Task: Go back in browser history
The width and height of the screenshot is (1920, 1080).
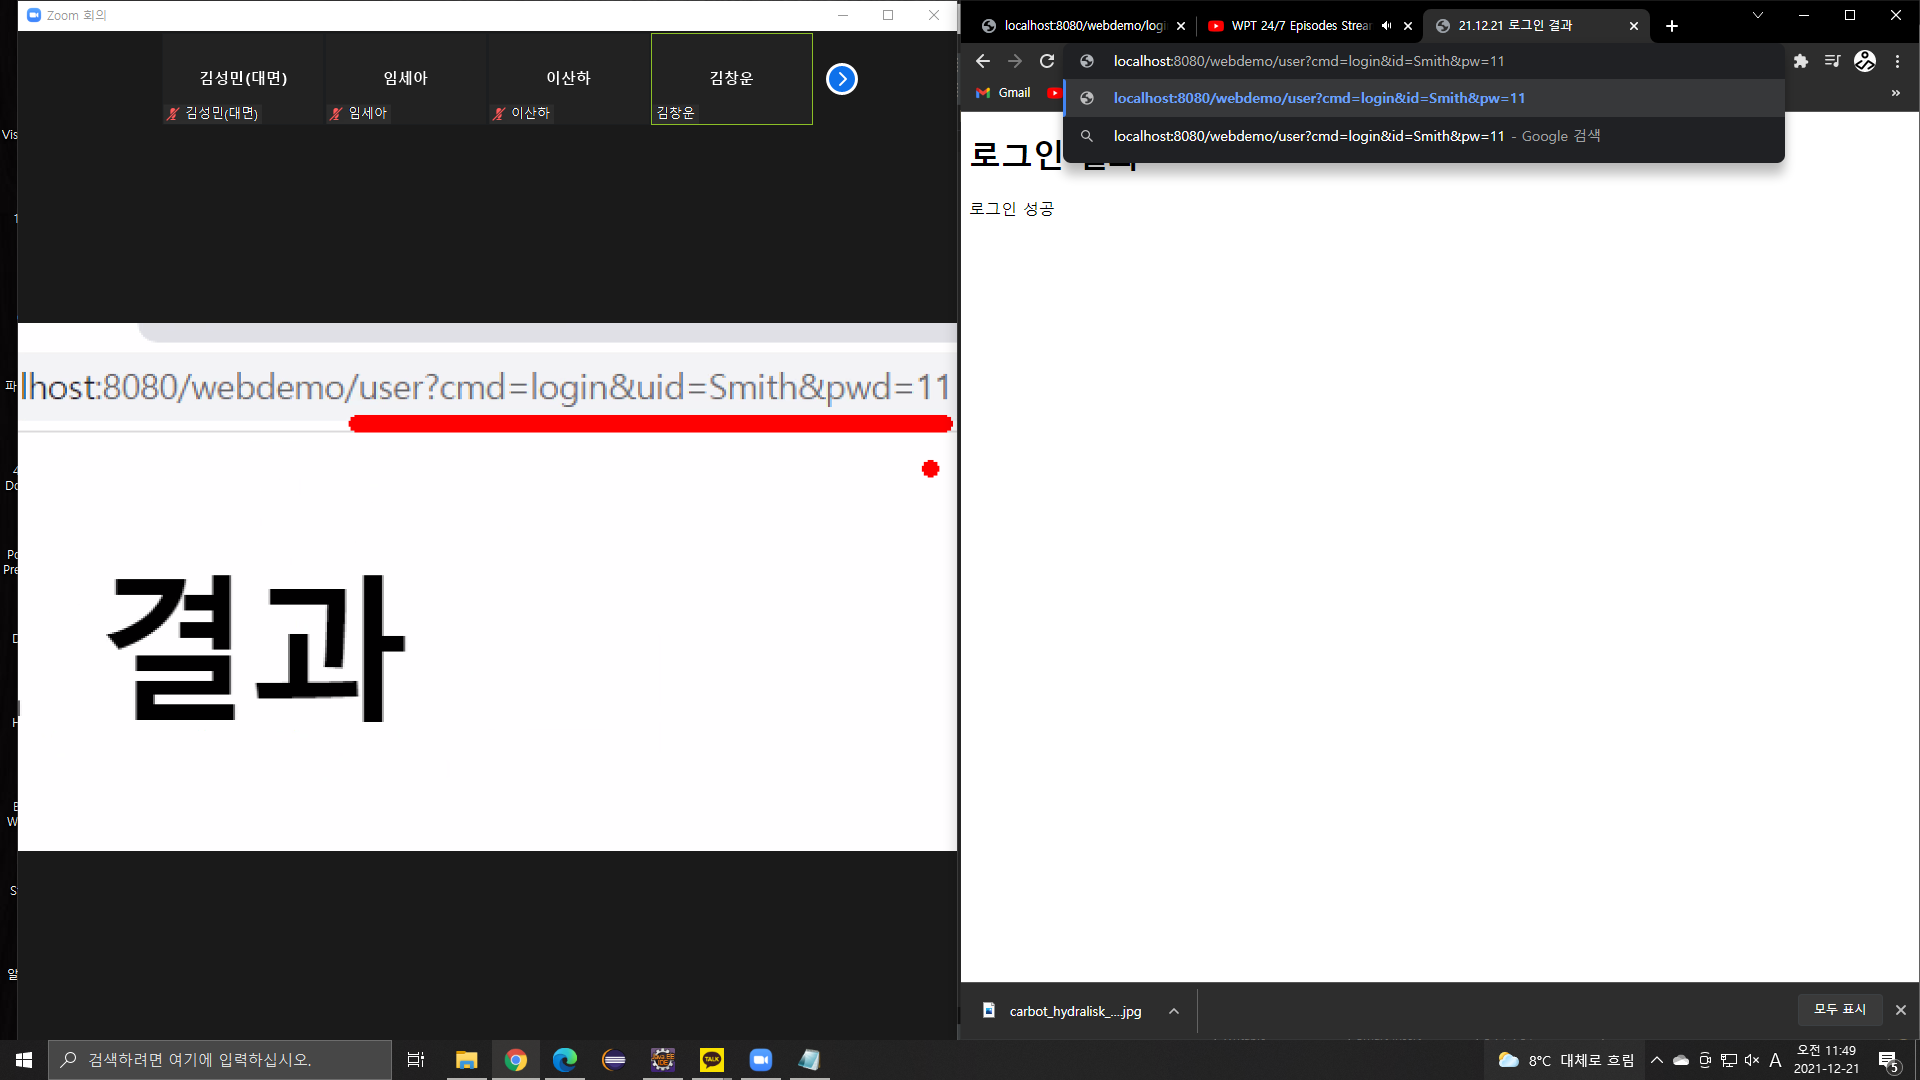Action: coord(982,61)
